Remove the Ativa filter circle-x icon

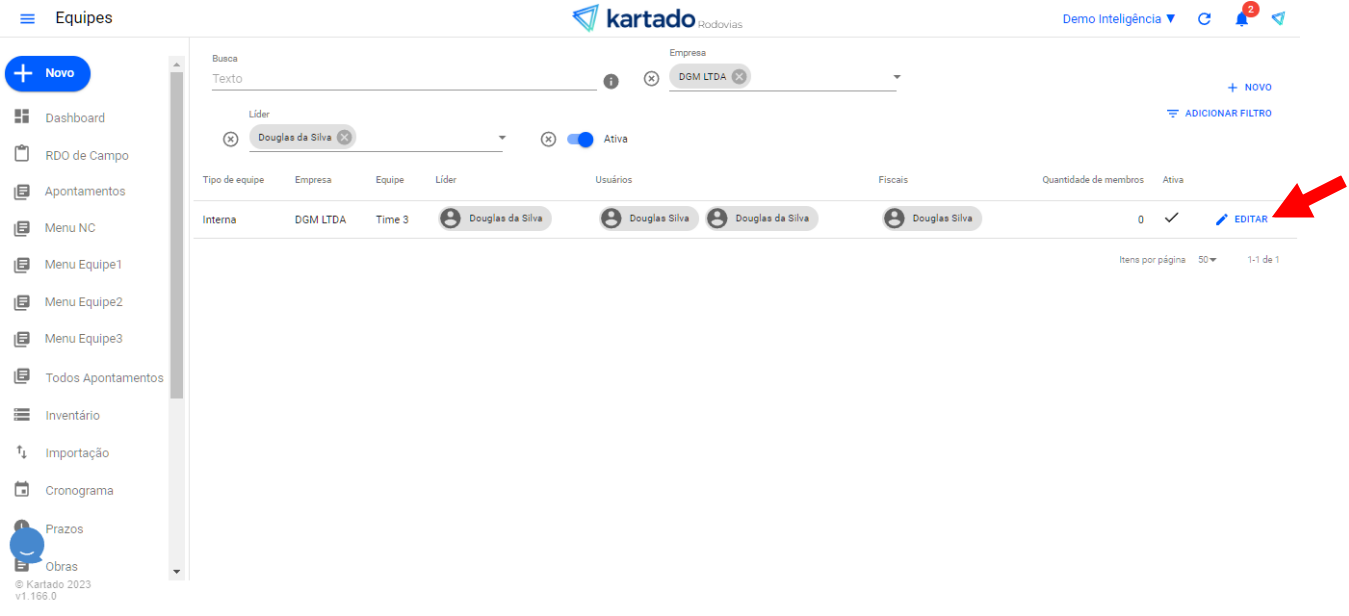coord(548,139)
